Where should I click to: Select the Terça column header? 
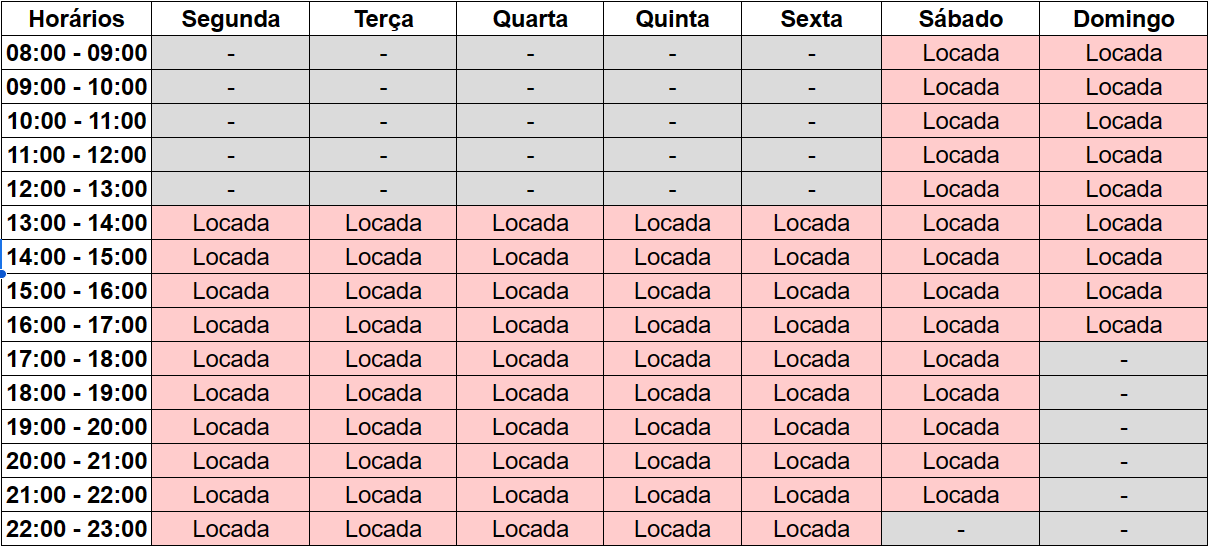click(x=383, y=19)
